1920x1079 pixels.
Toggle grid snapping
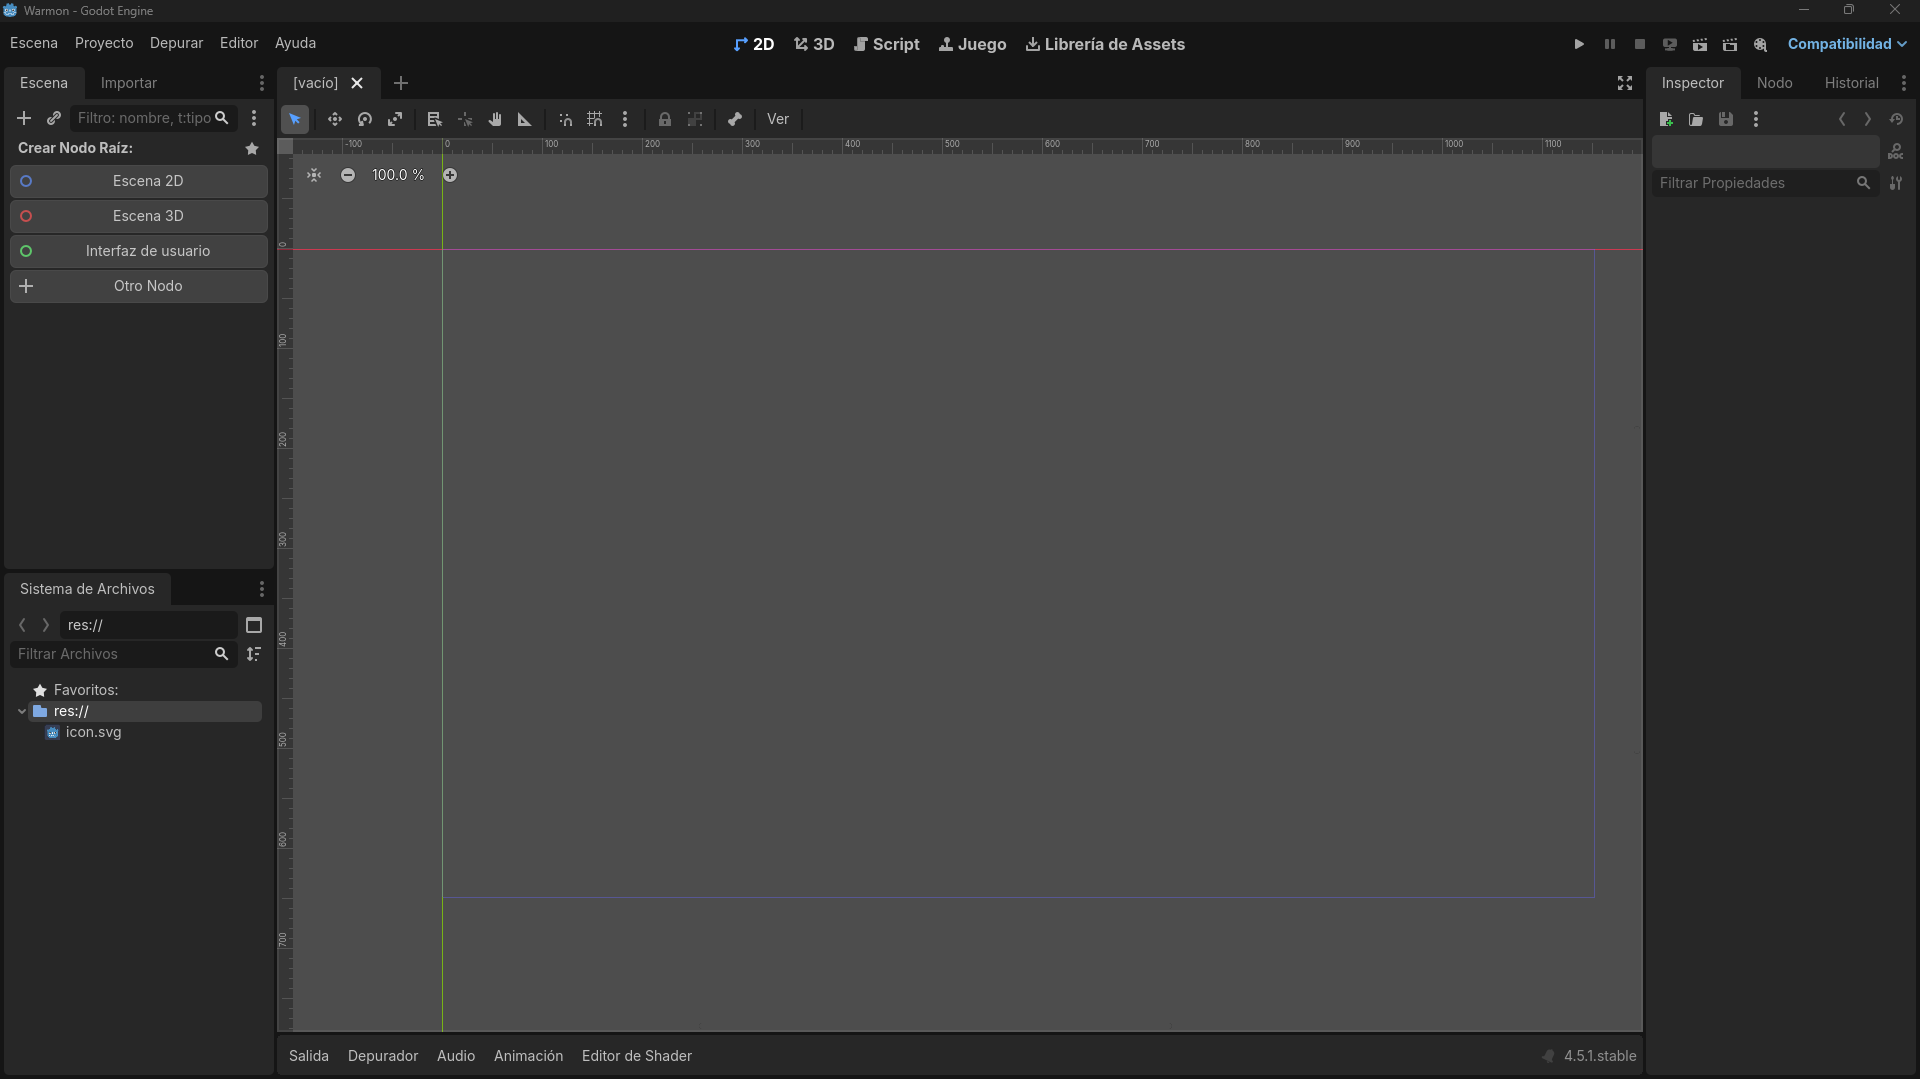point(595,119)
